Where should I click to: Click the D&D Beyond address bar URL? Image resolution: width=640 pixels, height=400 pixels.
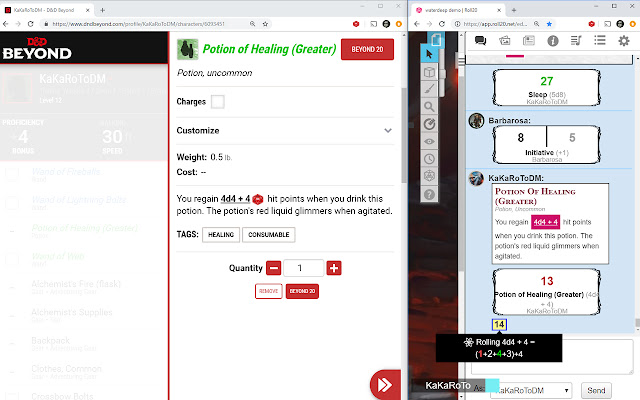pos(138,24)
